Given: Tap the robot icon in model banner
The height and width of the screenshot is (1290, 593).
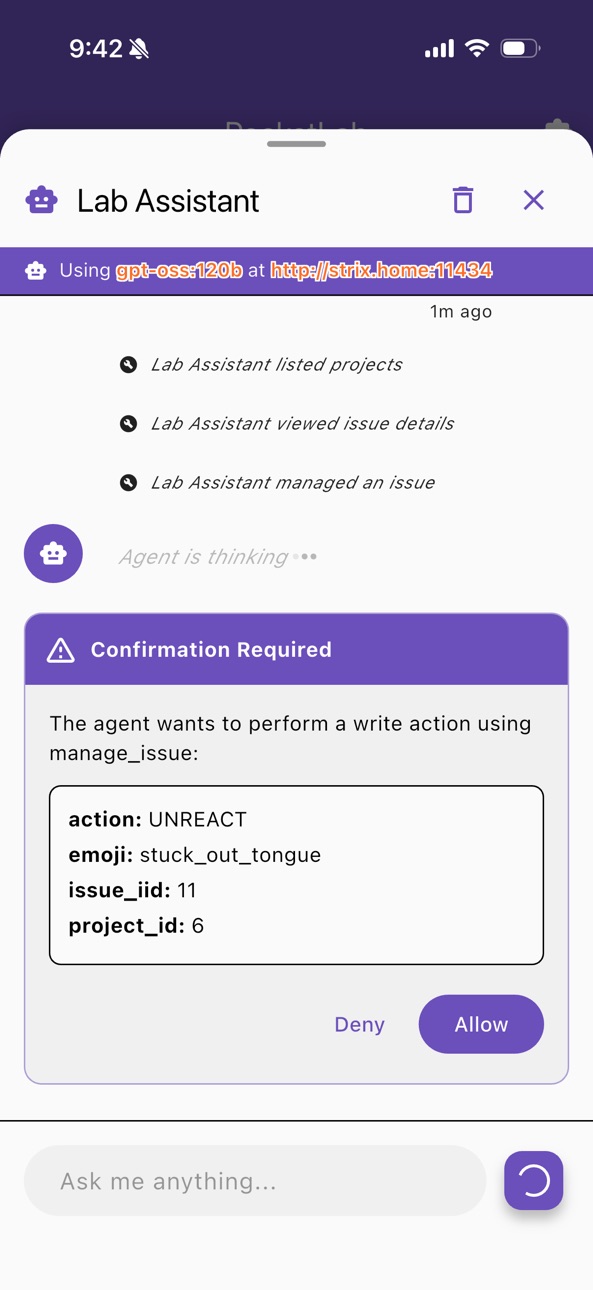Looking at the screenshot, I should pos(36,270).
